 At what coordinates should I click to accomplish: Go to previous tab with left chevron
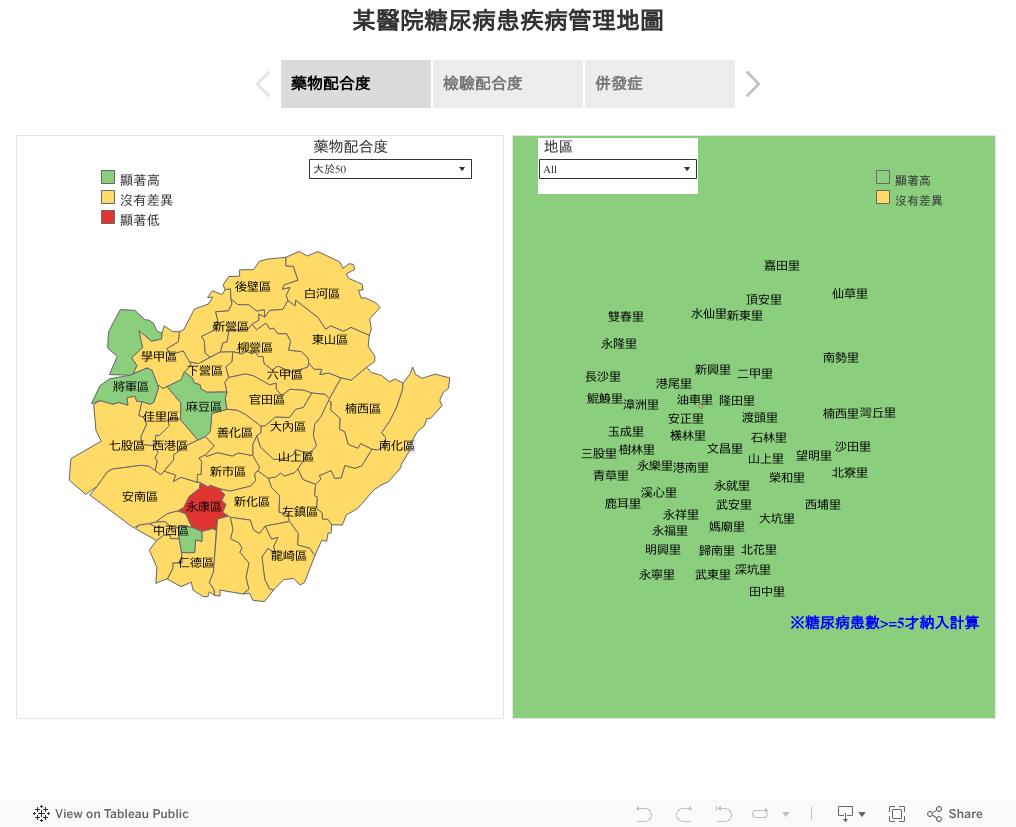(x=263, y=84)
